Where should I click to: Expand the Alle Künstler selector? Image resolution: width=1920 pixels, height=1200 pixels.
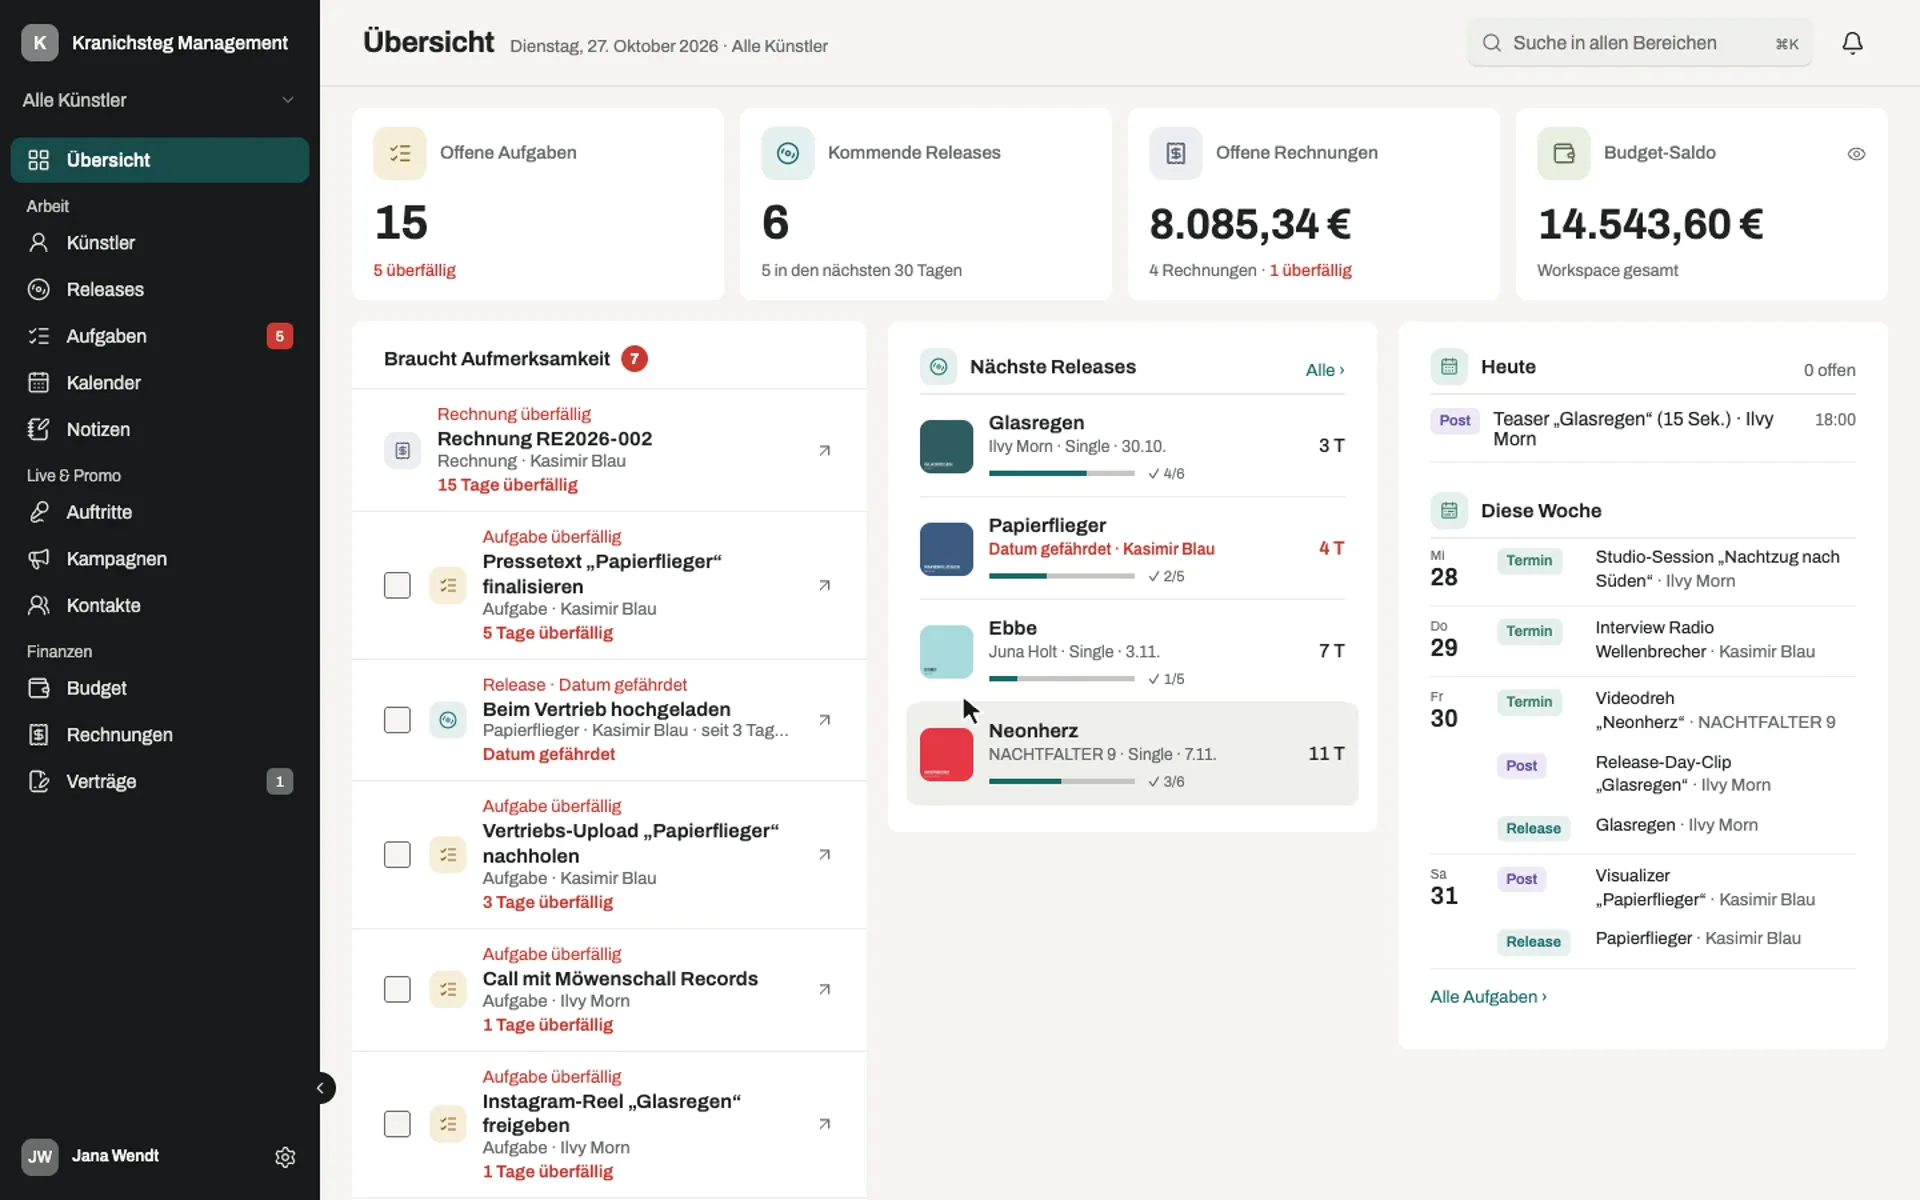pyautogui.click(x=160, y=100)
